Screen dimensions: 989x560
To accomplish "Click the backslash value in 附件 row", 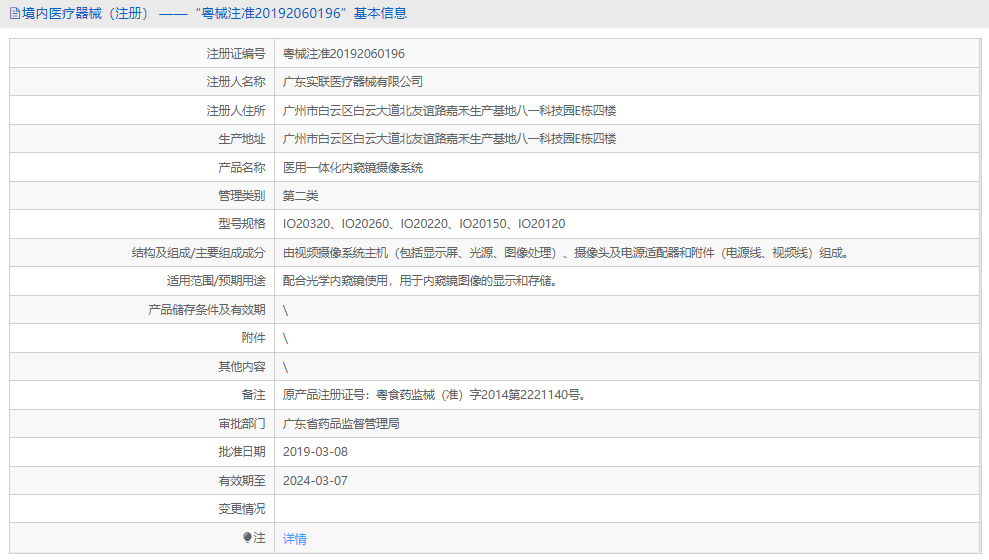I will coord(286,338).
